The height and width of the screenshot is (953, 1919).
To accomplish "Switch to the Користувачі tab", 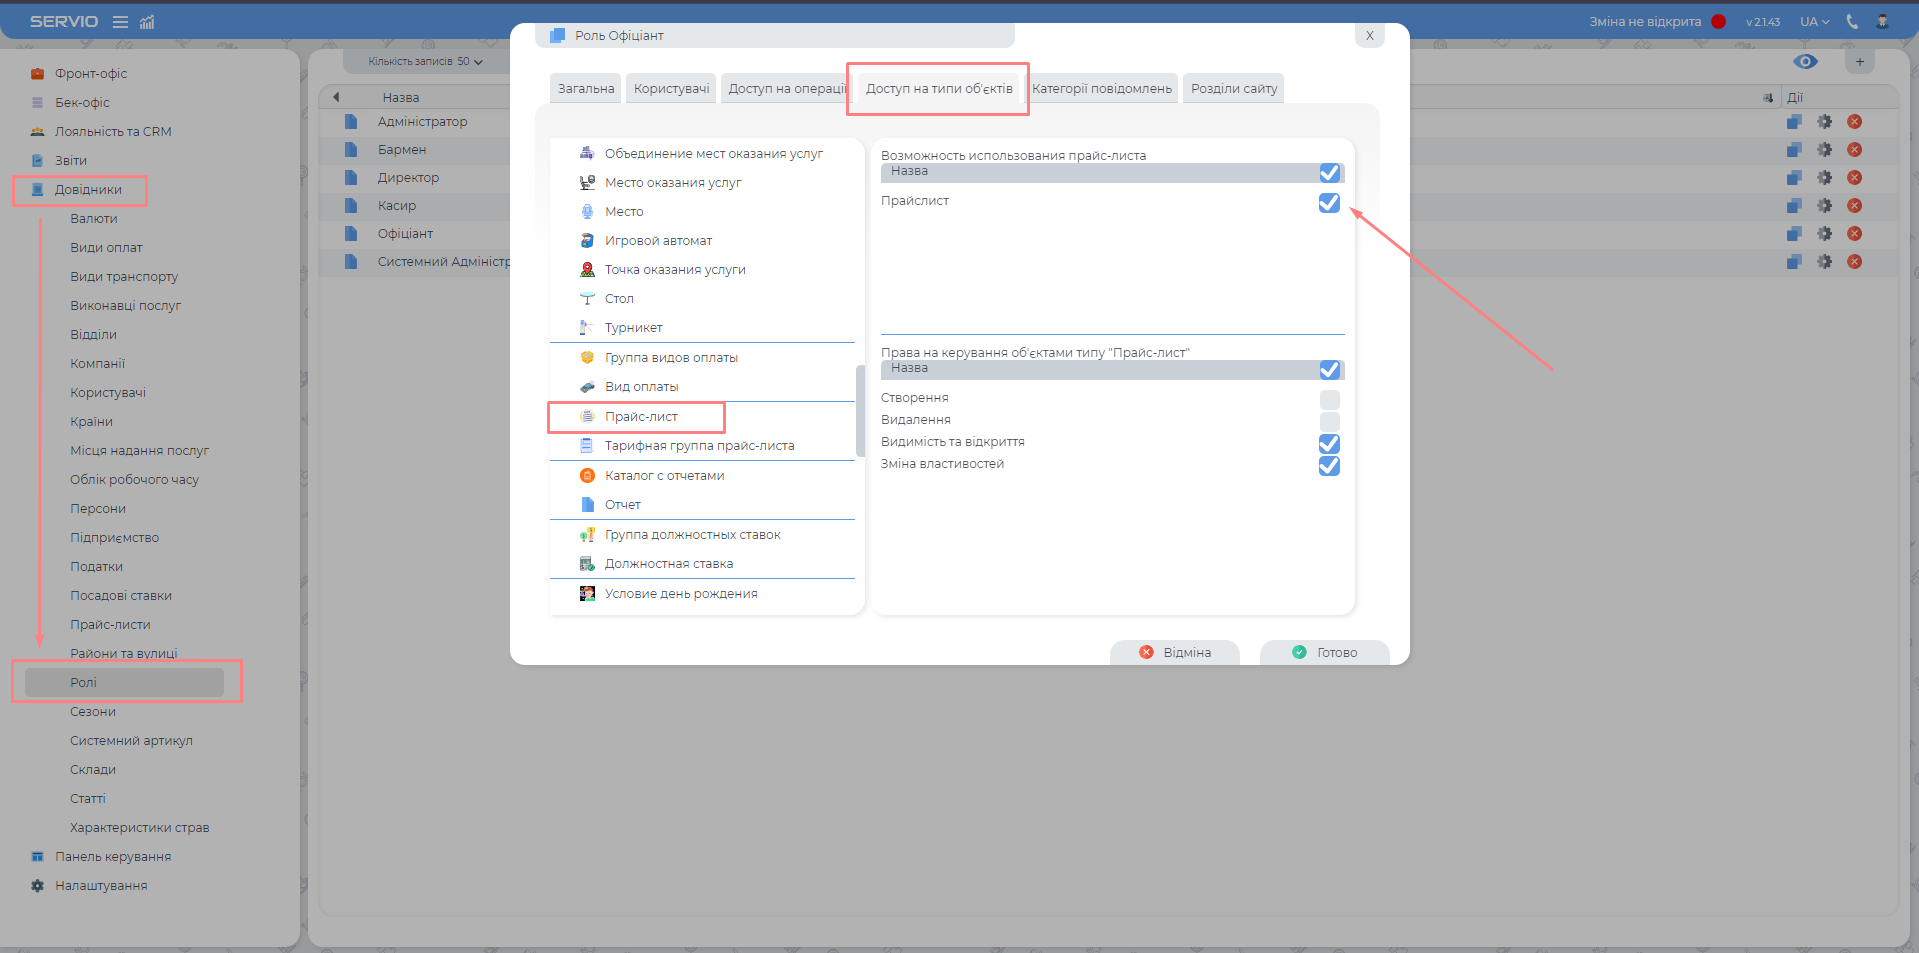I will point(671,89).
